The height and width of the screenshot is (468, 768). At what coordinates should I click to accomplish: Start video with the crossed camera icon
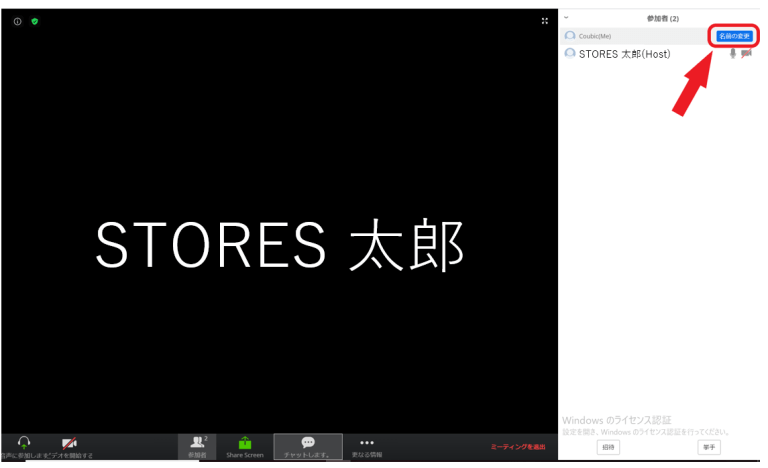point(70,443)
